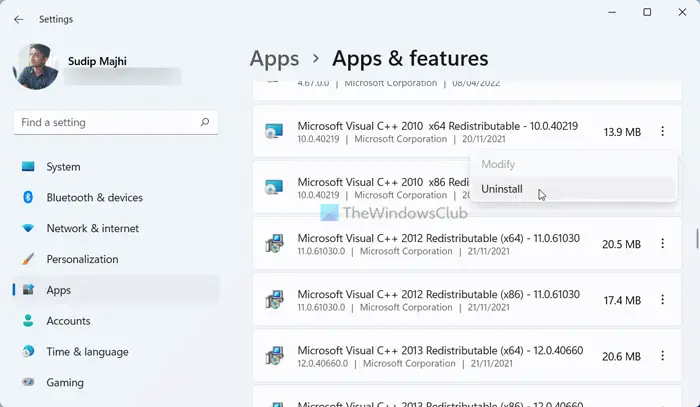Click the vertical scrollbar thumb
The height and width of the screenshot is (407, 700).
coord(697,239)
